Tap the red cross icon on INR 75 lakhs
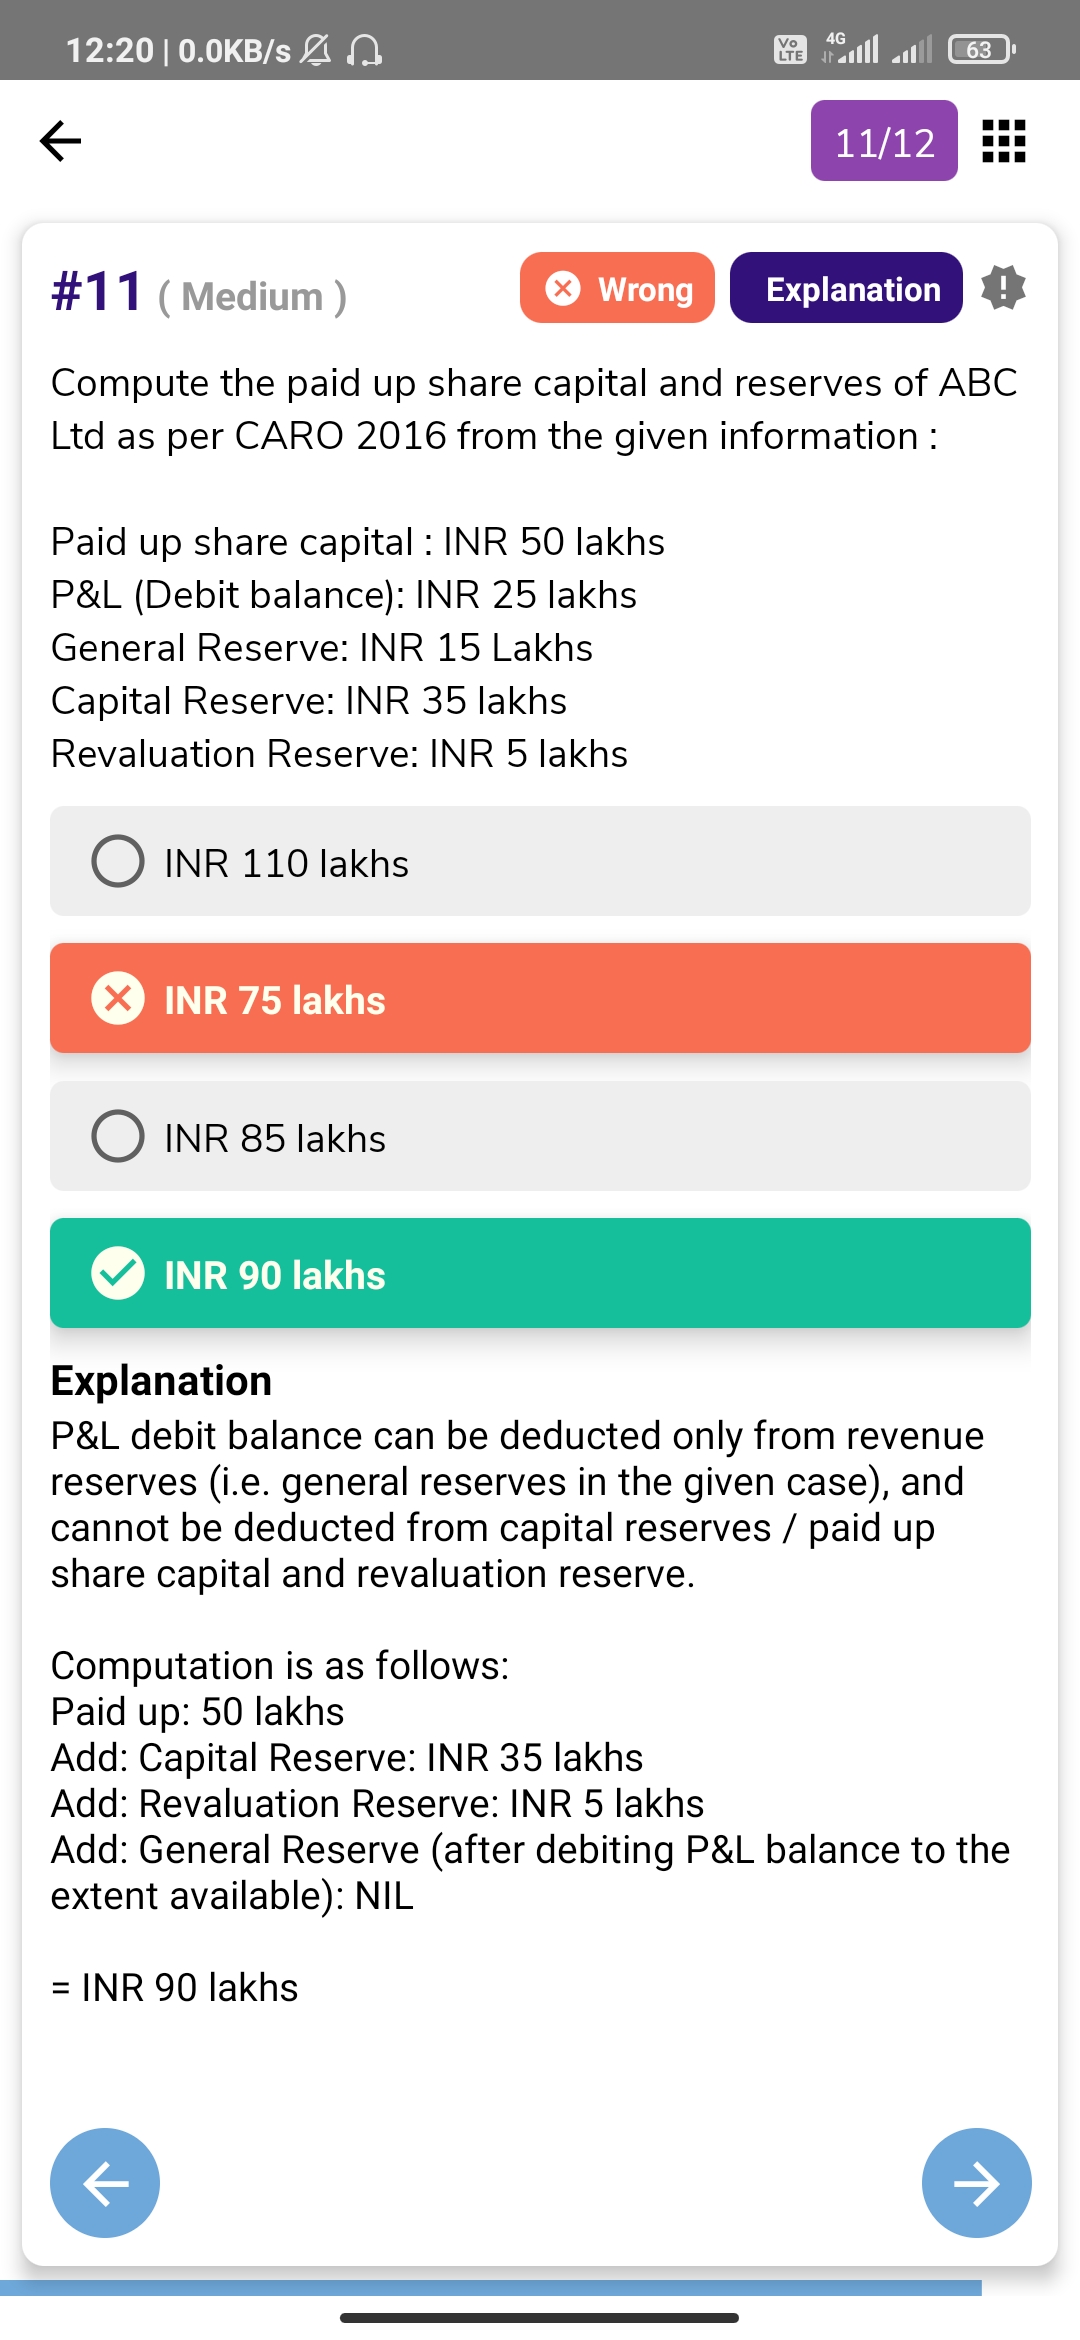Screen dimensions: 1080x2340 [x=118, y=998]
